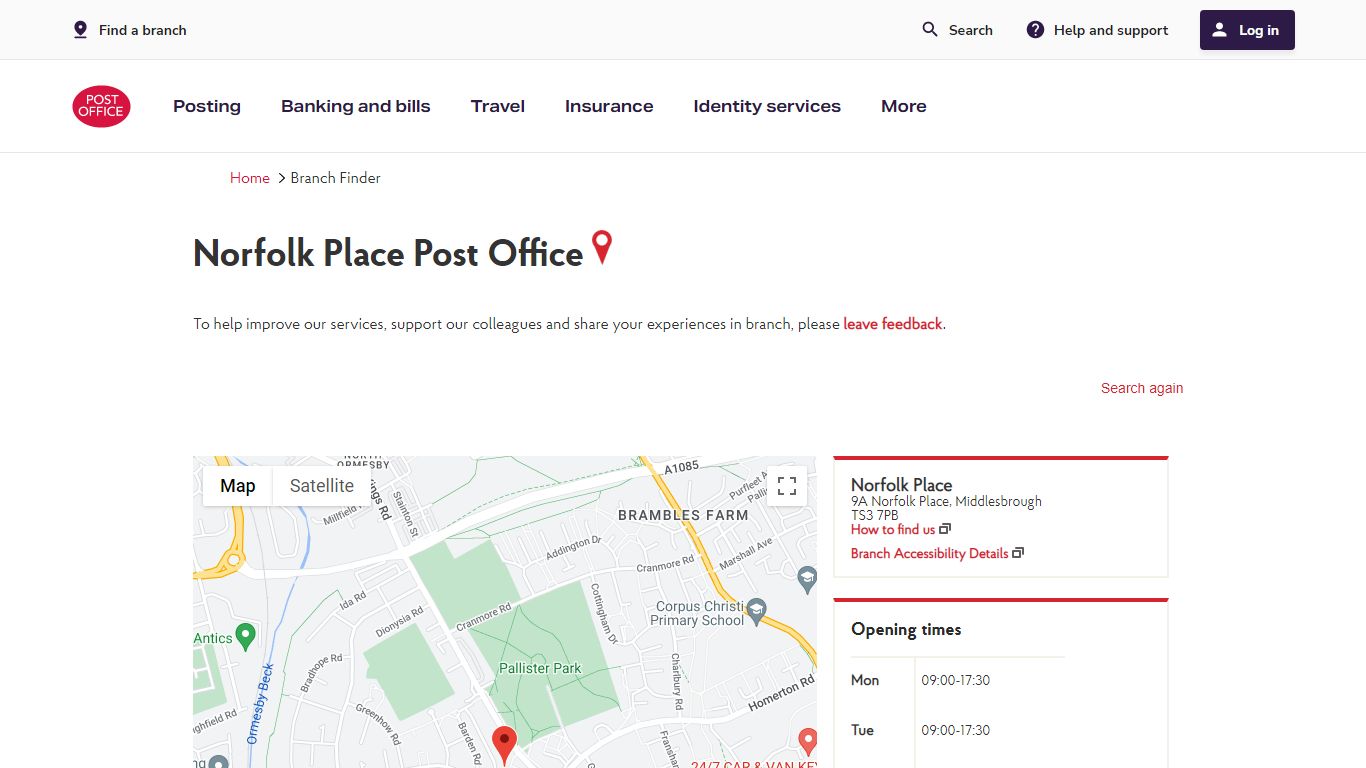The image size is (1366, 768).
Task: Click the external link icon after How to find us
Action: coord(945,529)
